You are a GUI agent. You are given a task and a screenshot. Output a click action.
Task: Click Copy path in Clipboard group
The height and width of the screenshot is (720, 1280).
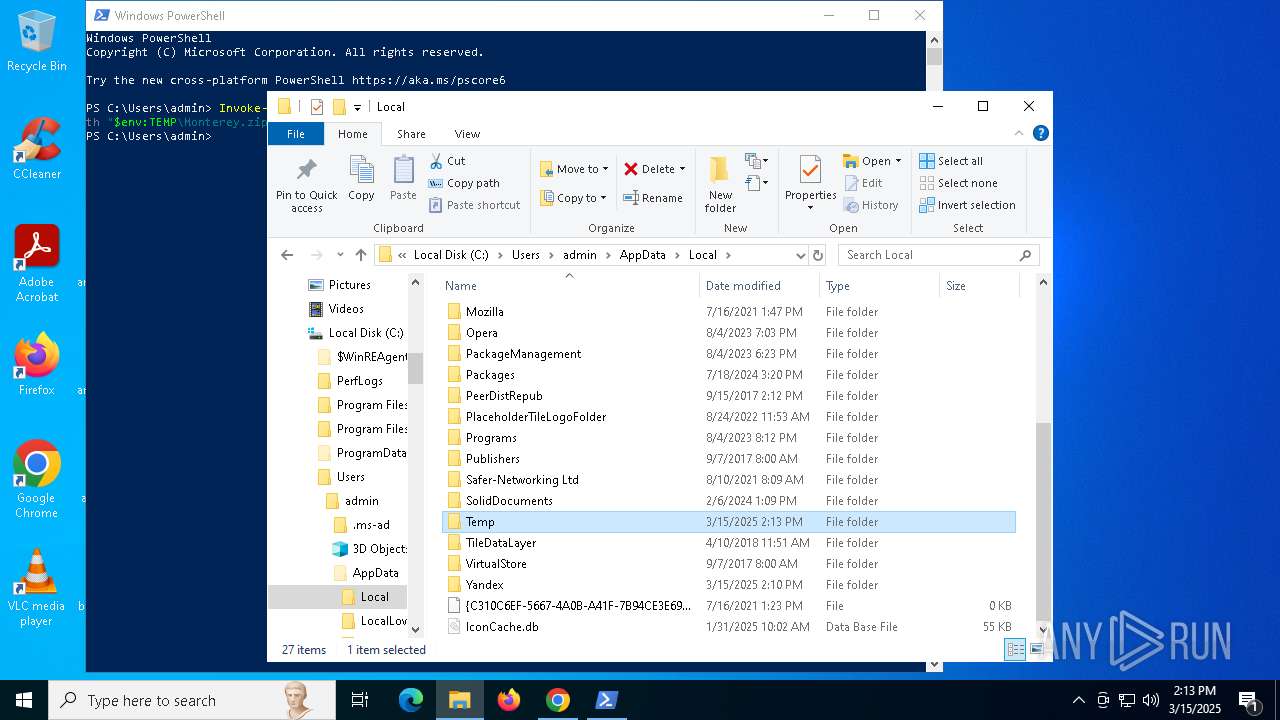click(x=464, y=183)
